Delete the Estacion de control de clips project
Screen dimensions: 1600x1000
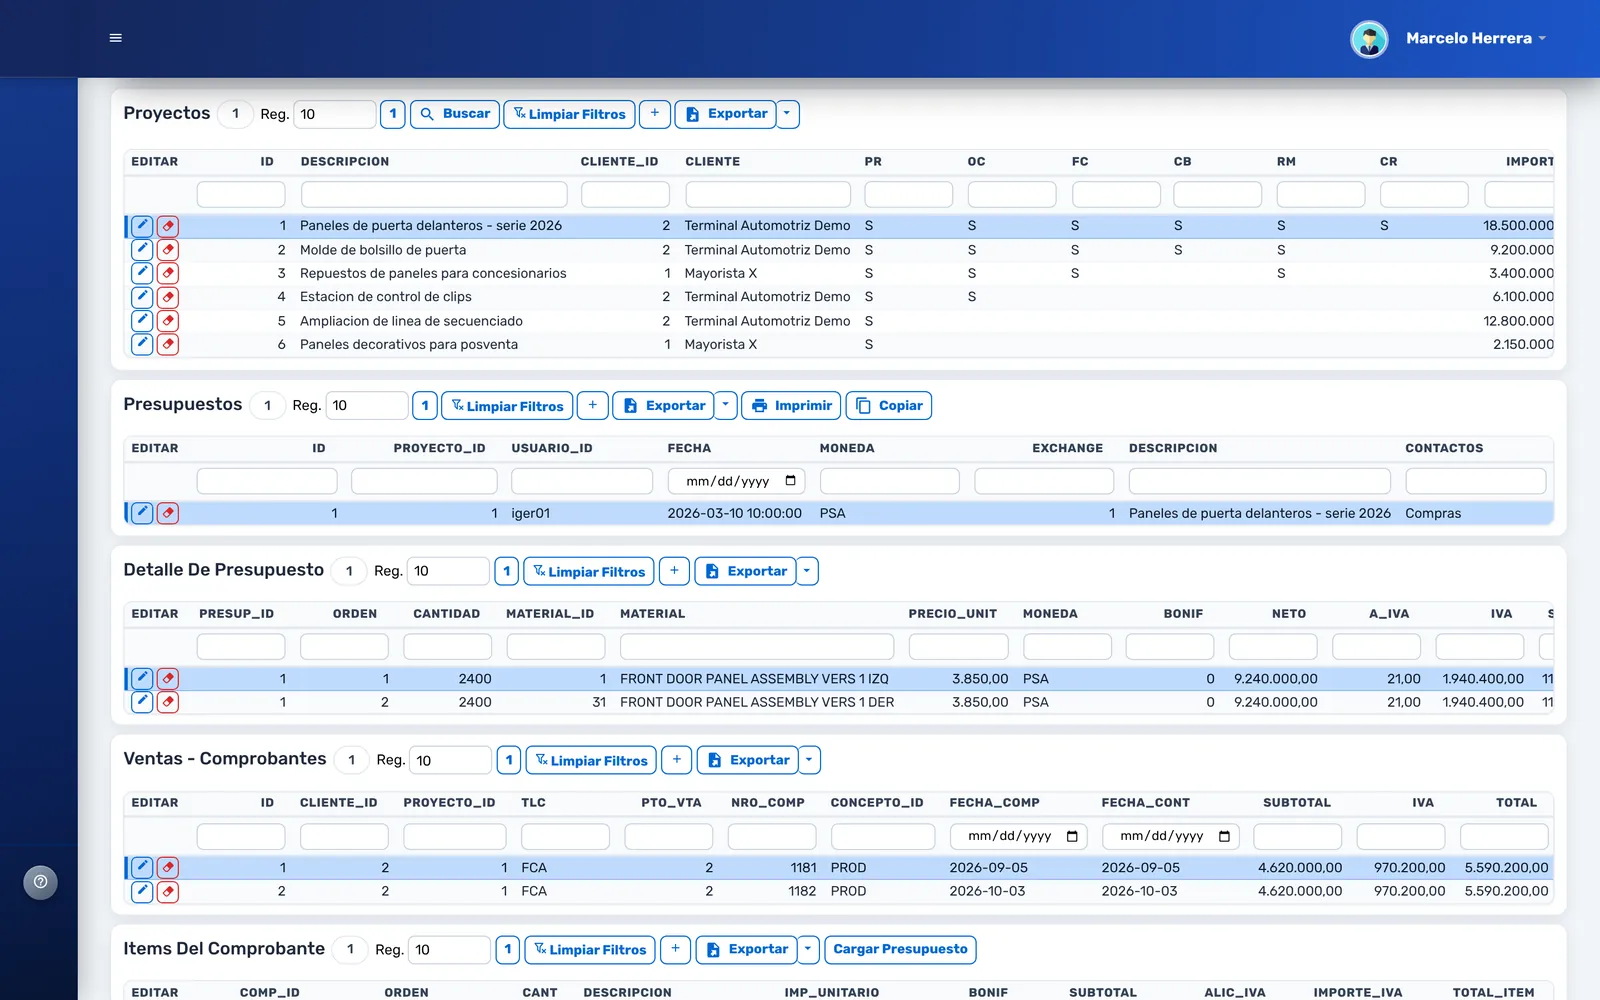point(168,297)
